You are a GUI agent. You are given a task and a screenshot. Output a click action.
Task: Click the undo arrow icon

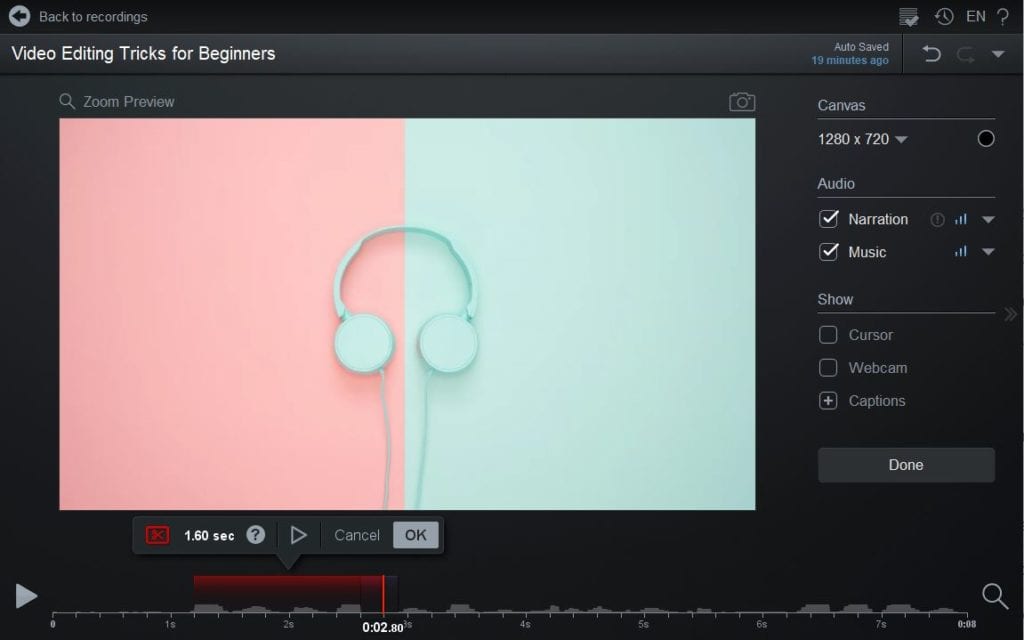(932, 54)
